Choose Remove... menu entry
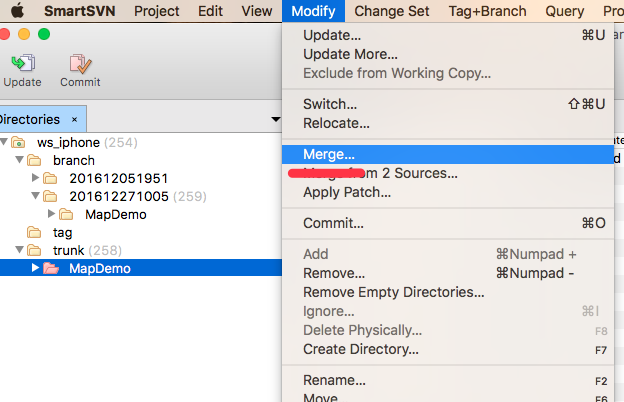Viewport: 624px width, 402px height. (448, 273)
